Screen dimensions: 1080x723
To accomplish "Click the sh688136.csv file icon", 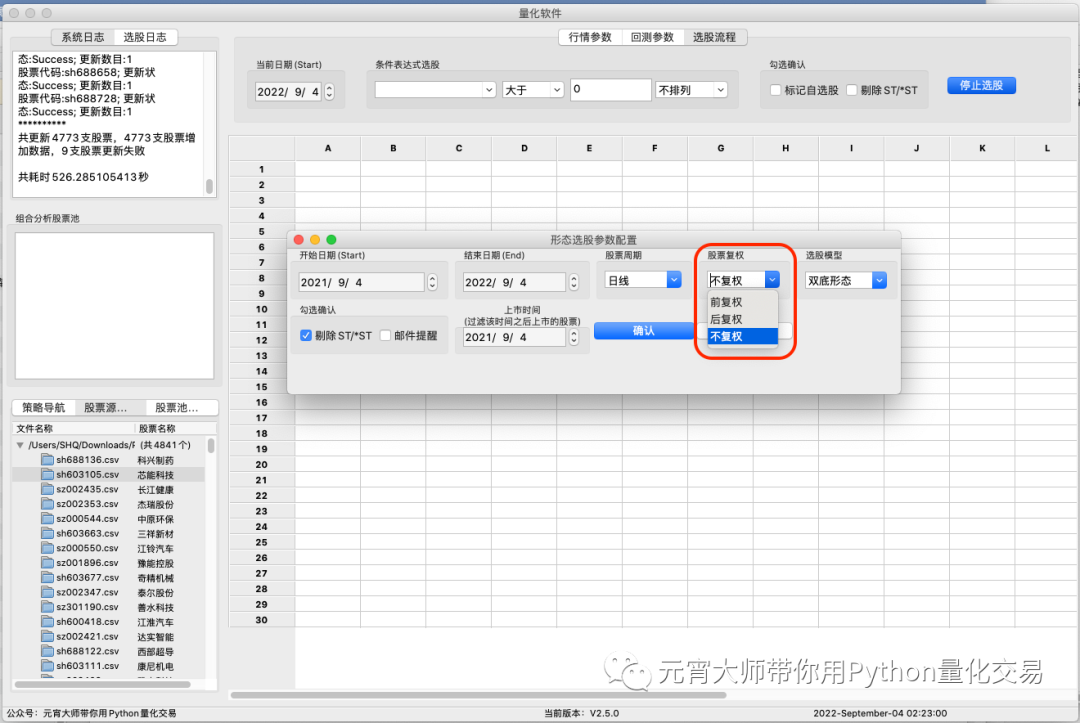I will 47,460.
